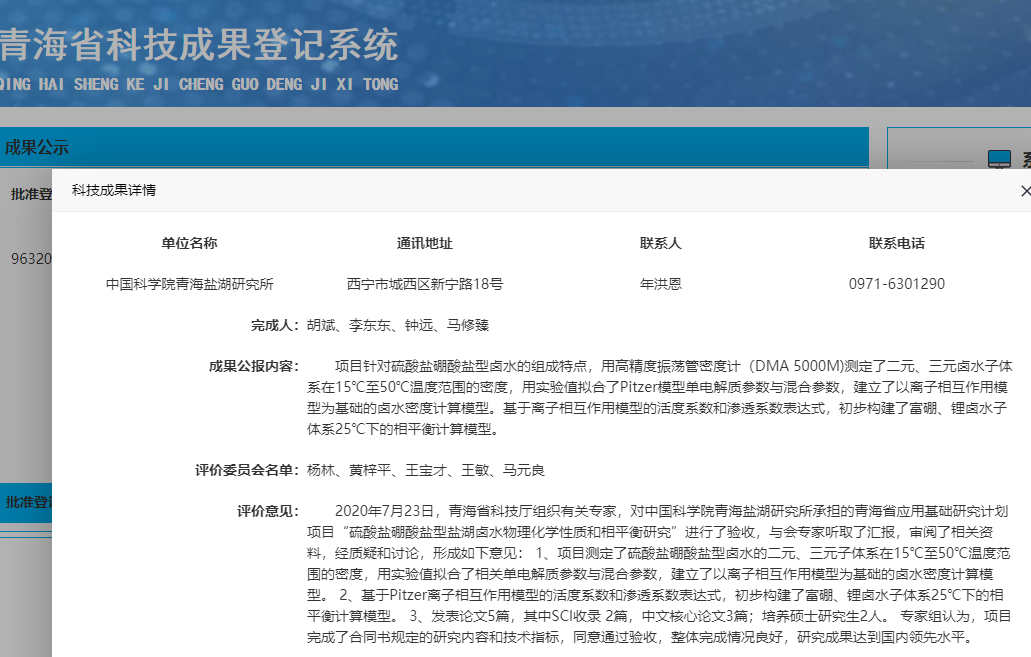Click the address 西宁市城西区新宁路18号

424,284
